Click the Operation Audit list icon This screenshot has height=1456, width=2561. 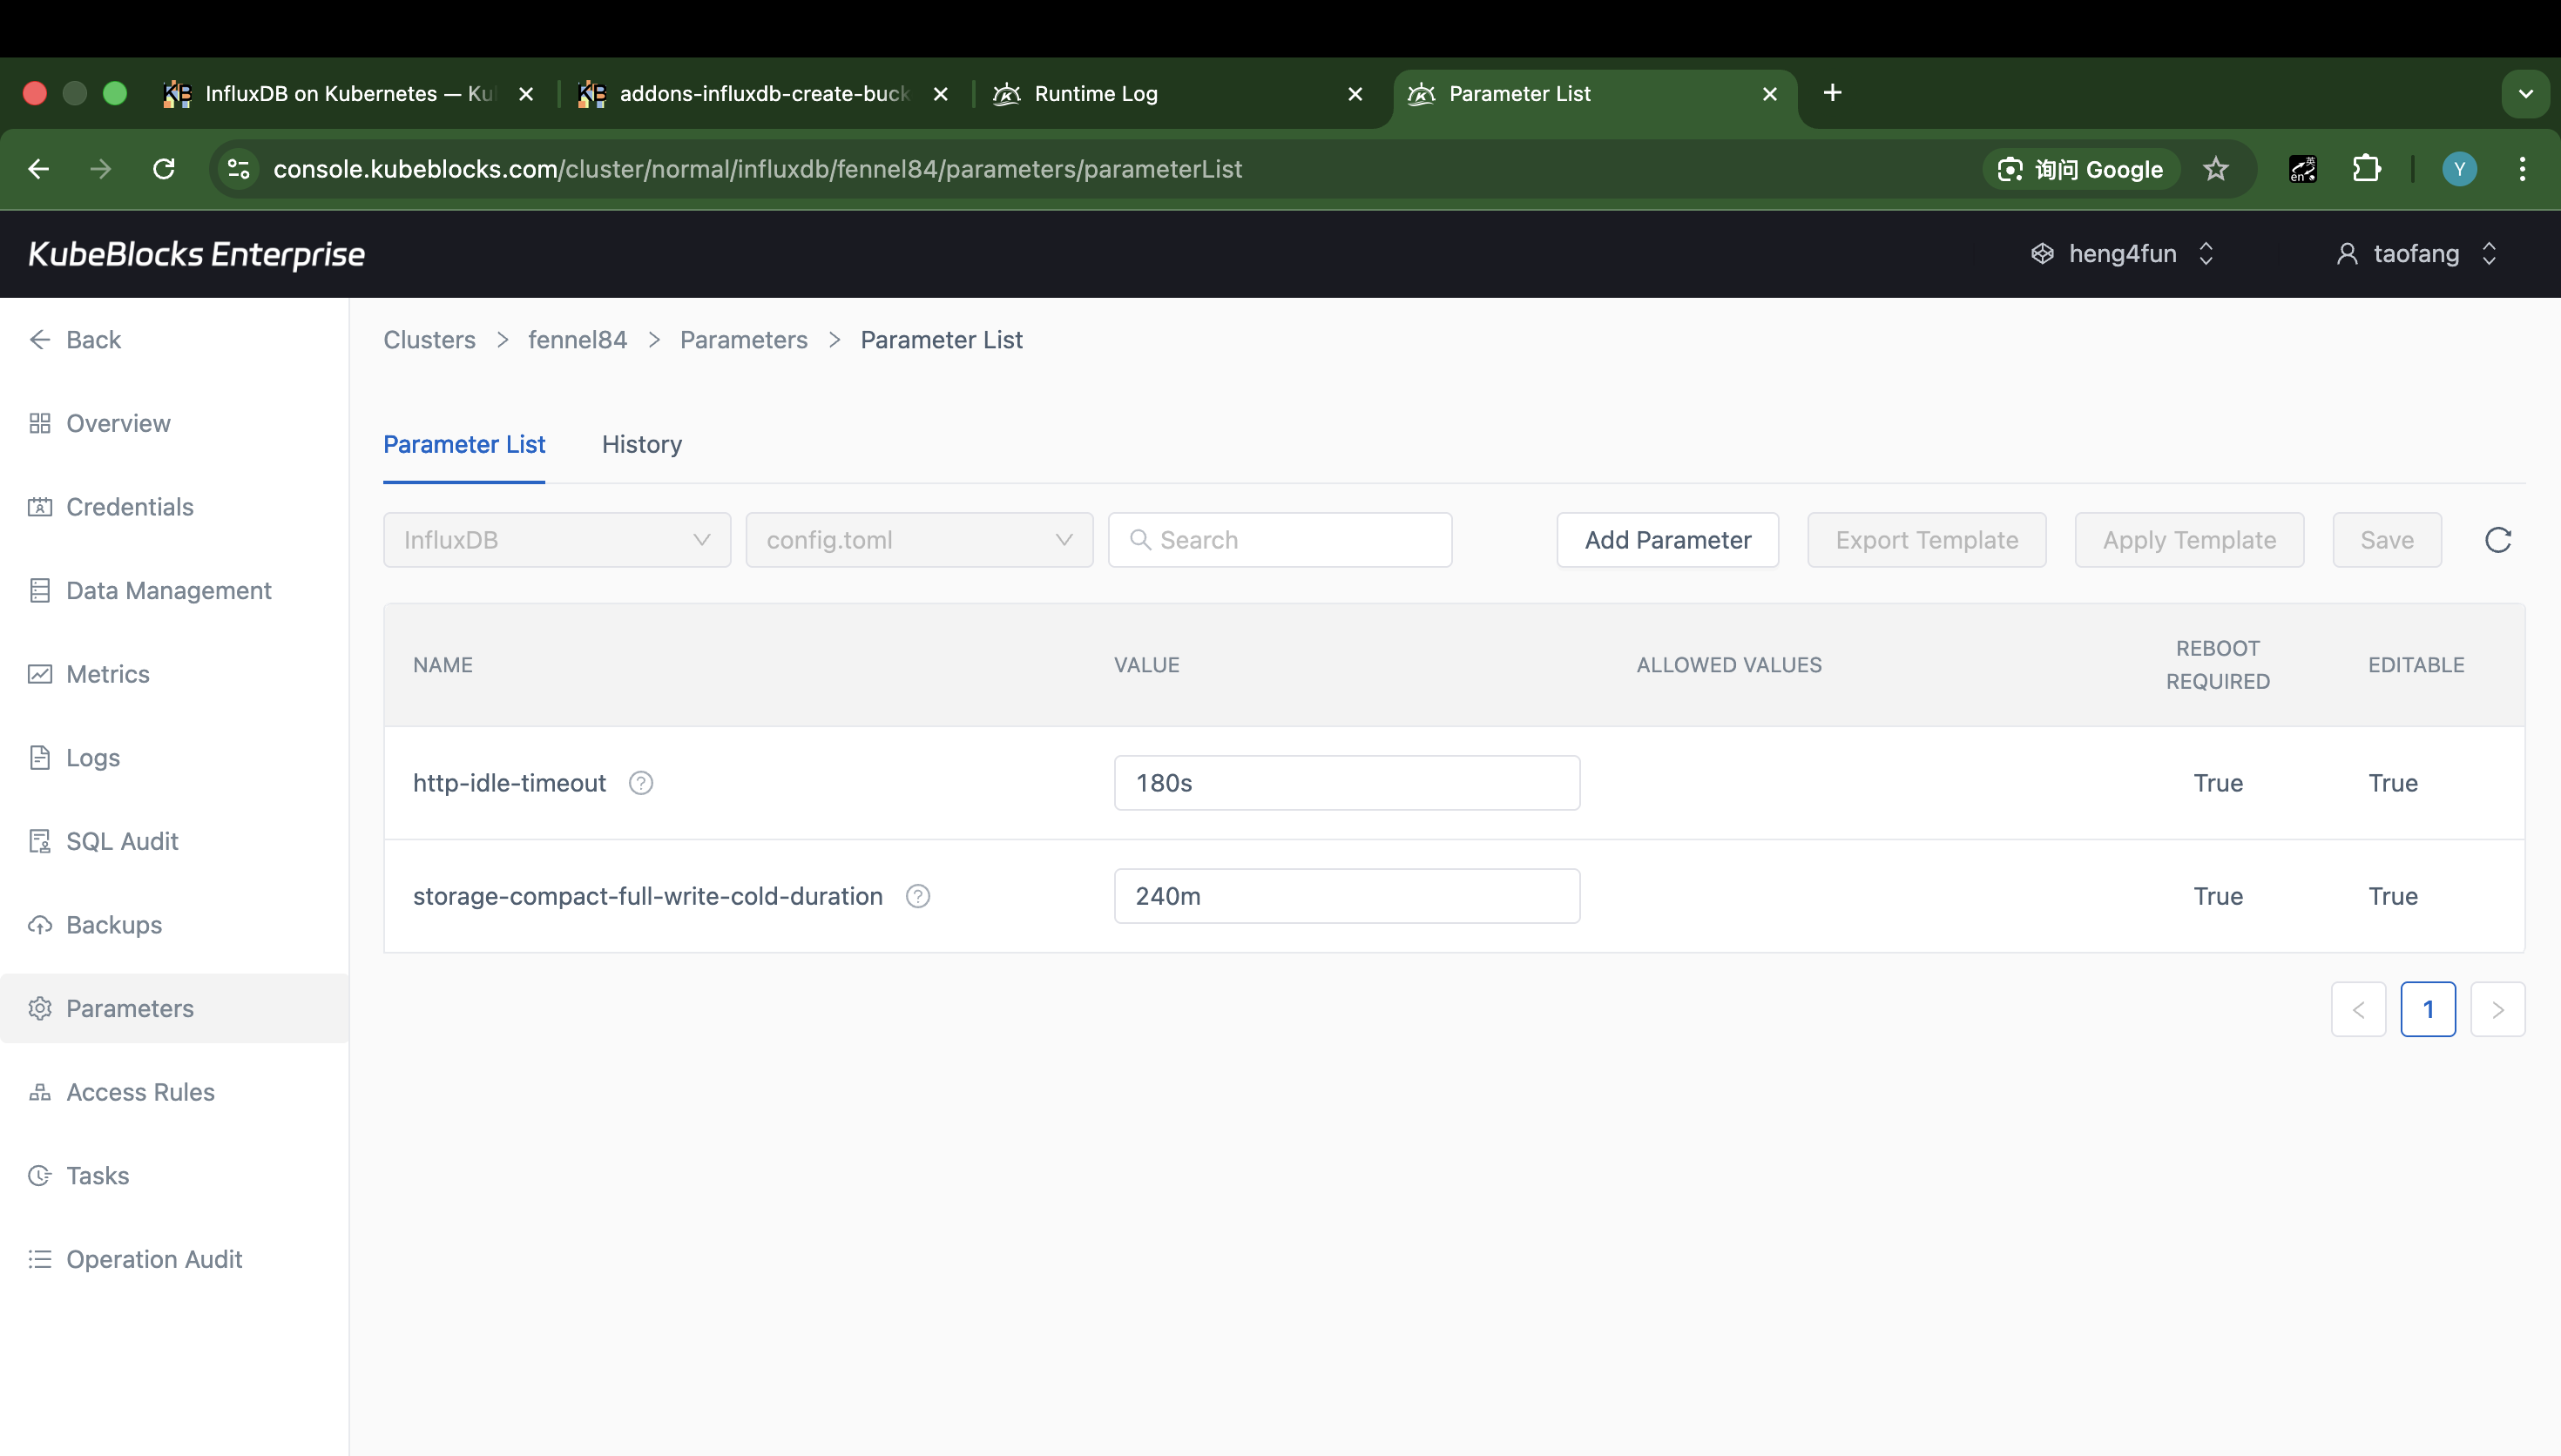coord(40,1259)
